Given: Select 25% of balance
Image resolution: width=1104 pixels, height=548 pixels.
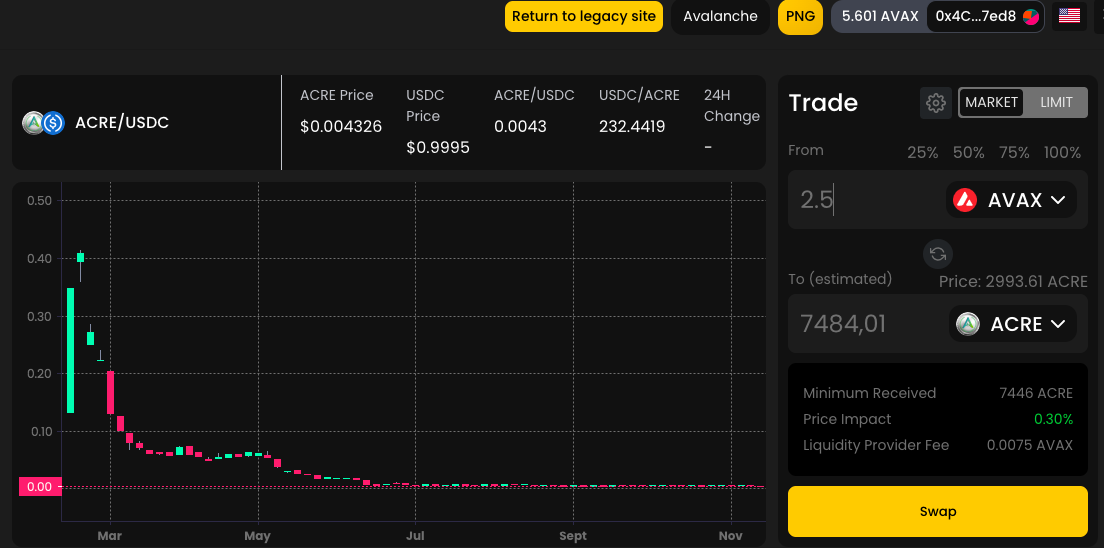Looking at the screenshot, I should (x=922, y=153).
